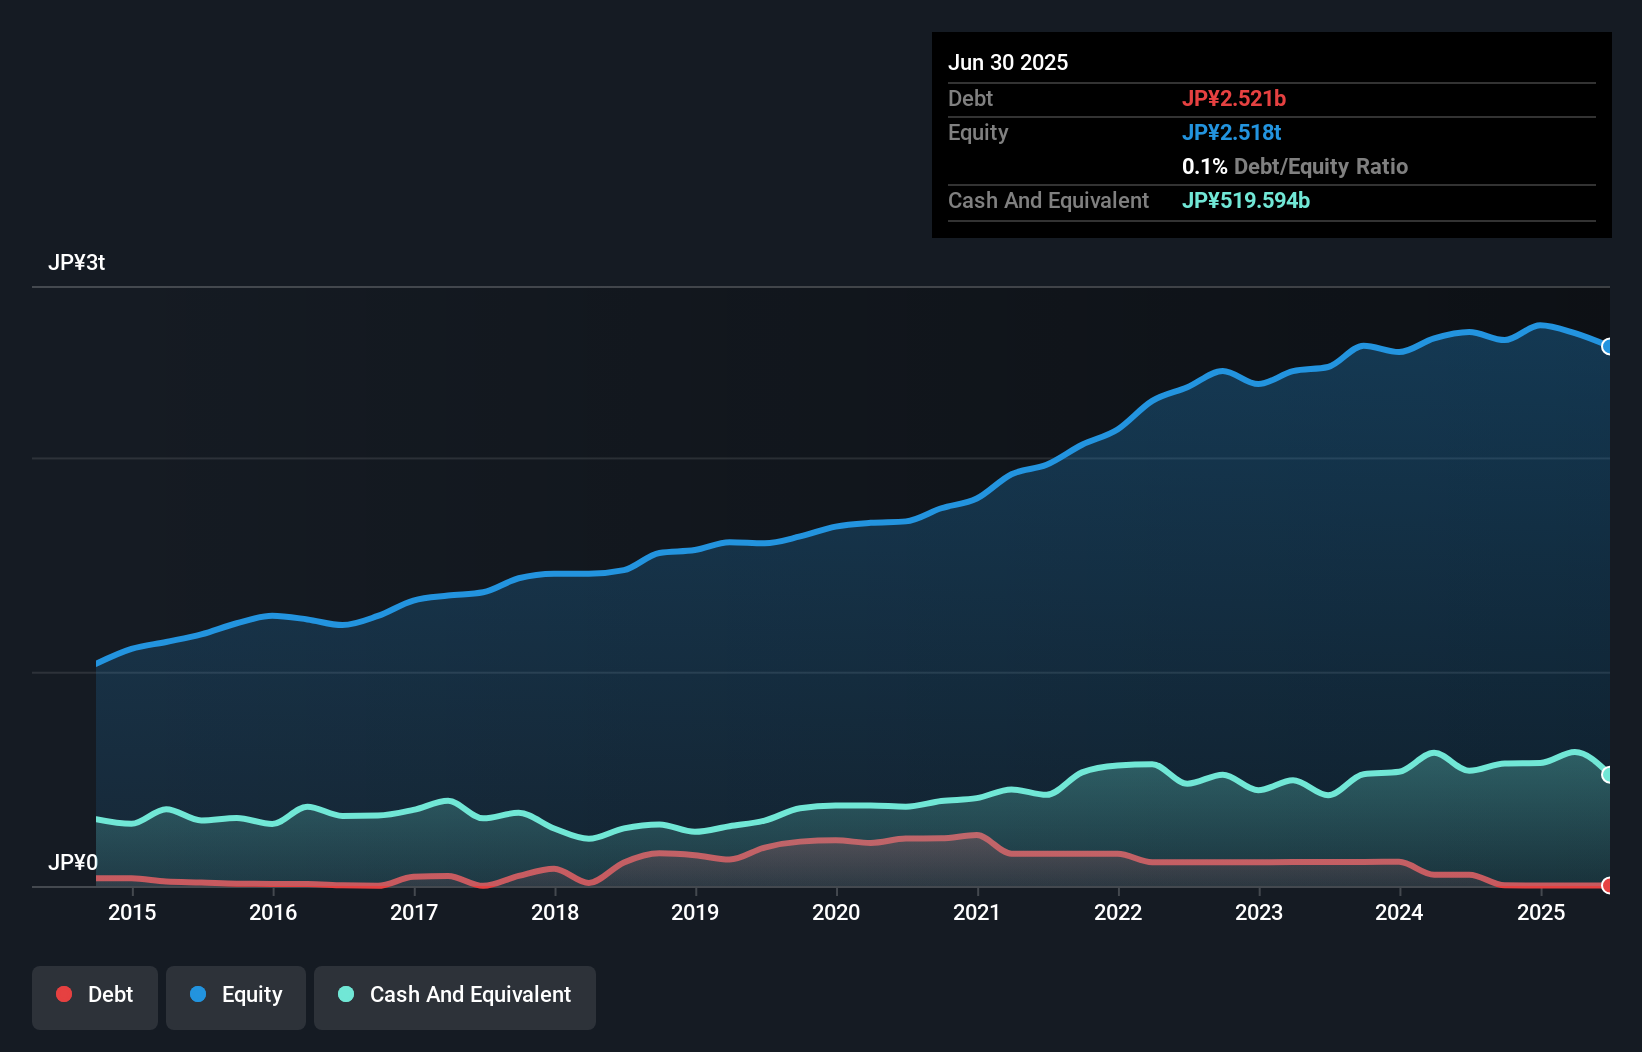The width and height of the screenshot is (1642, 1052).
Task: Select the 2020 year label
Action: (837, 912)
